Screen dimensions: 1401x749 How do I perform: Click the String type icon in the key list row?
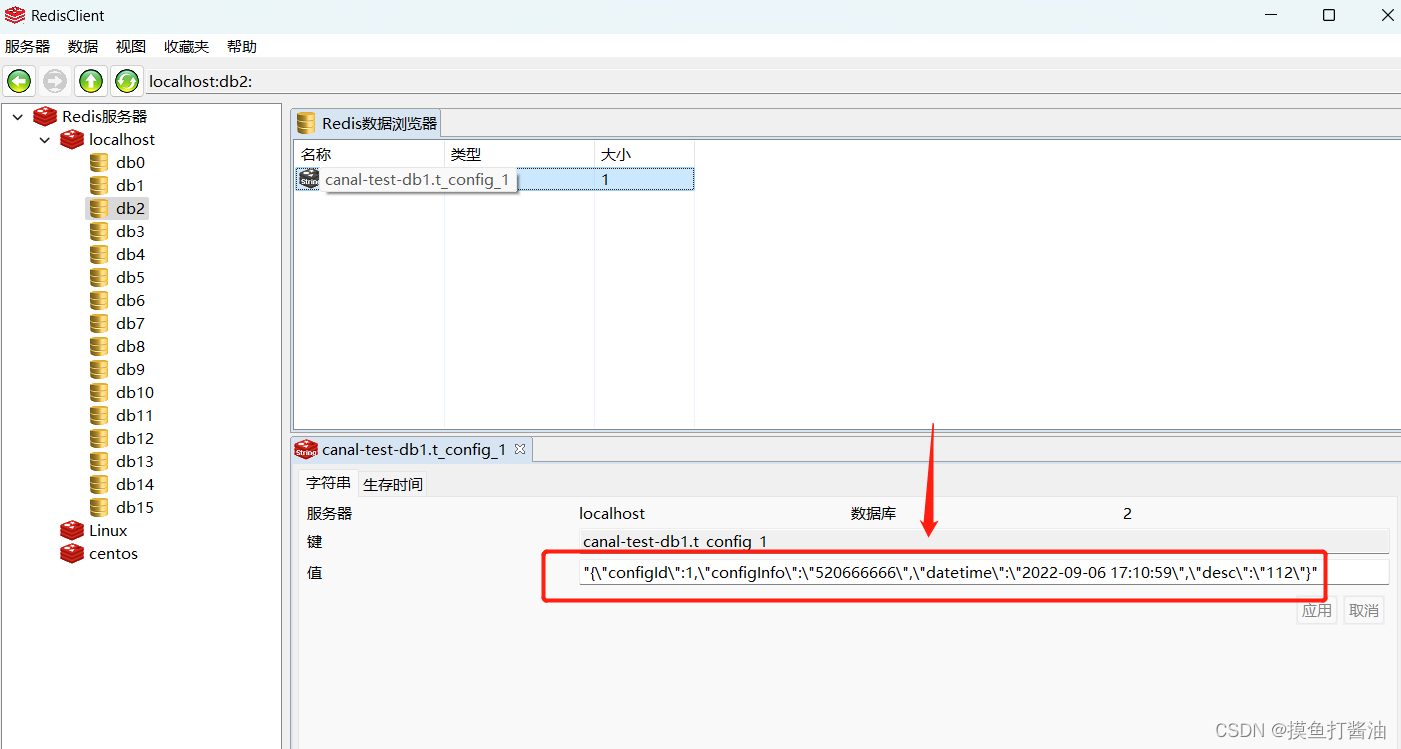pyautogui.click(x=309, y=179)
